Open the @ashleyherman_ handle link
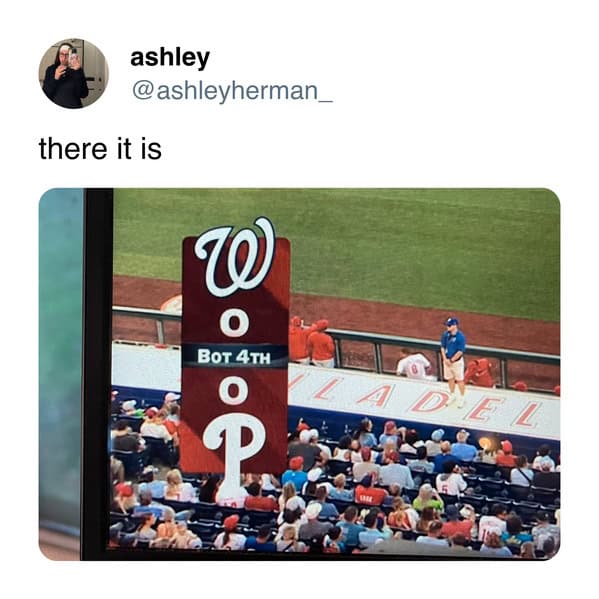The width and height of the screenshot is (599, 599). pyautogui.click(x=232, y=91)
